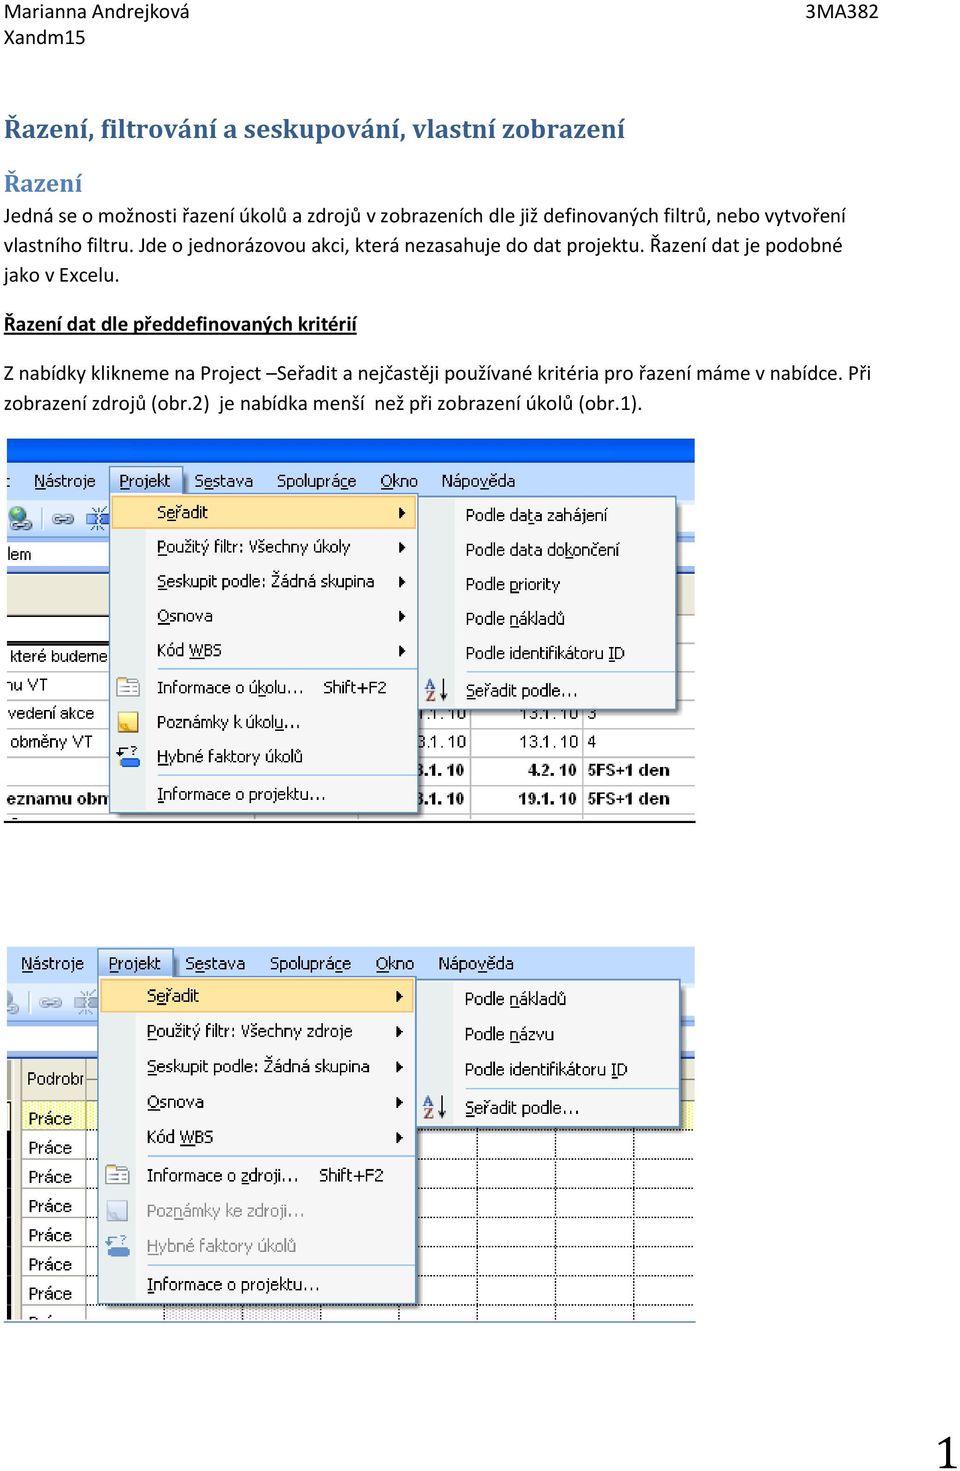Click cell '5FS+1 den' beside 4.2.10
This screenshot has width=960, height=1471.
click(628, 770)
